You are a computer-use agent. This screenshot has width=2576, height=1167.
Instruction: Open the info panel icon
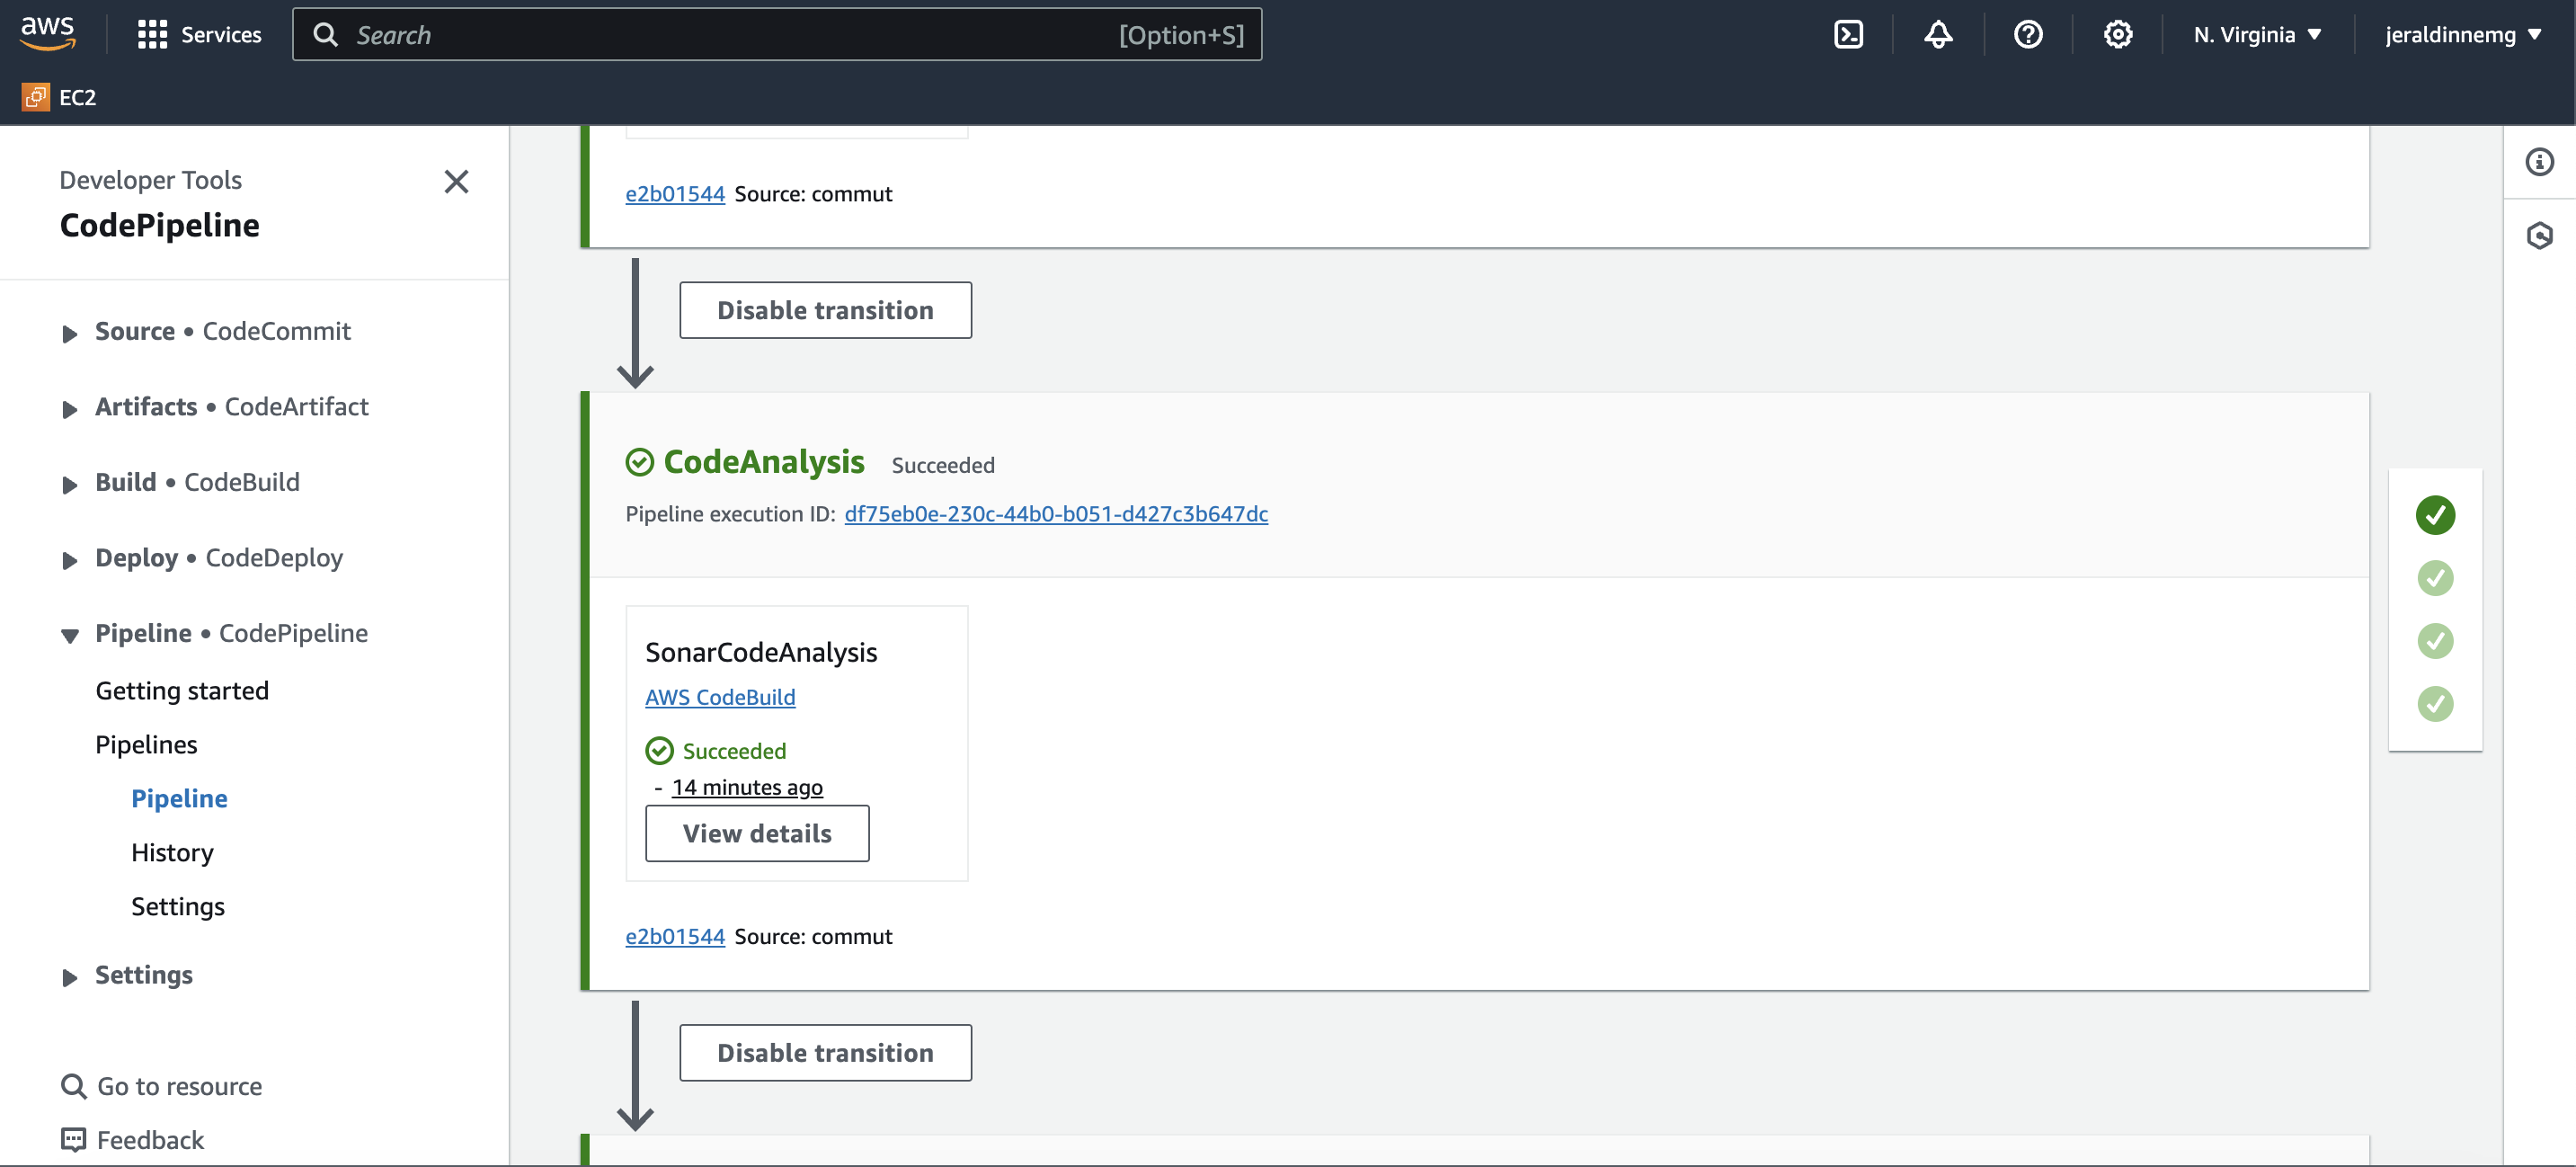2539,162
